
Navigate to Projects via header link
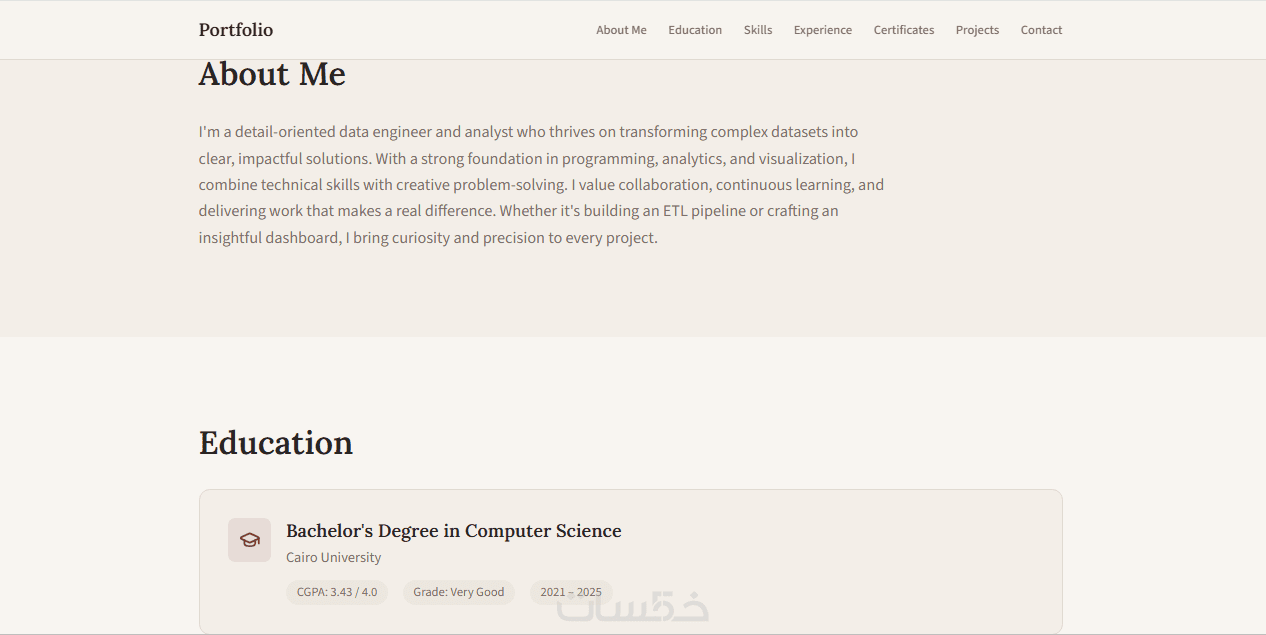[x=977, y=30]
